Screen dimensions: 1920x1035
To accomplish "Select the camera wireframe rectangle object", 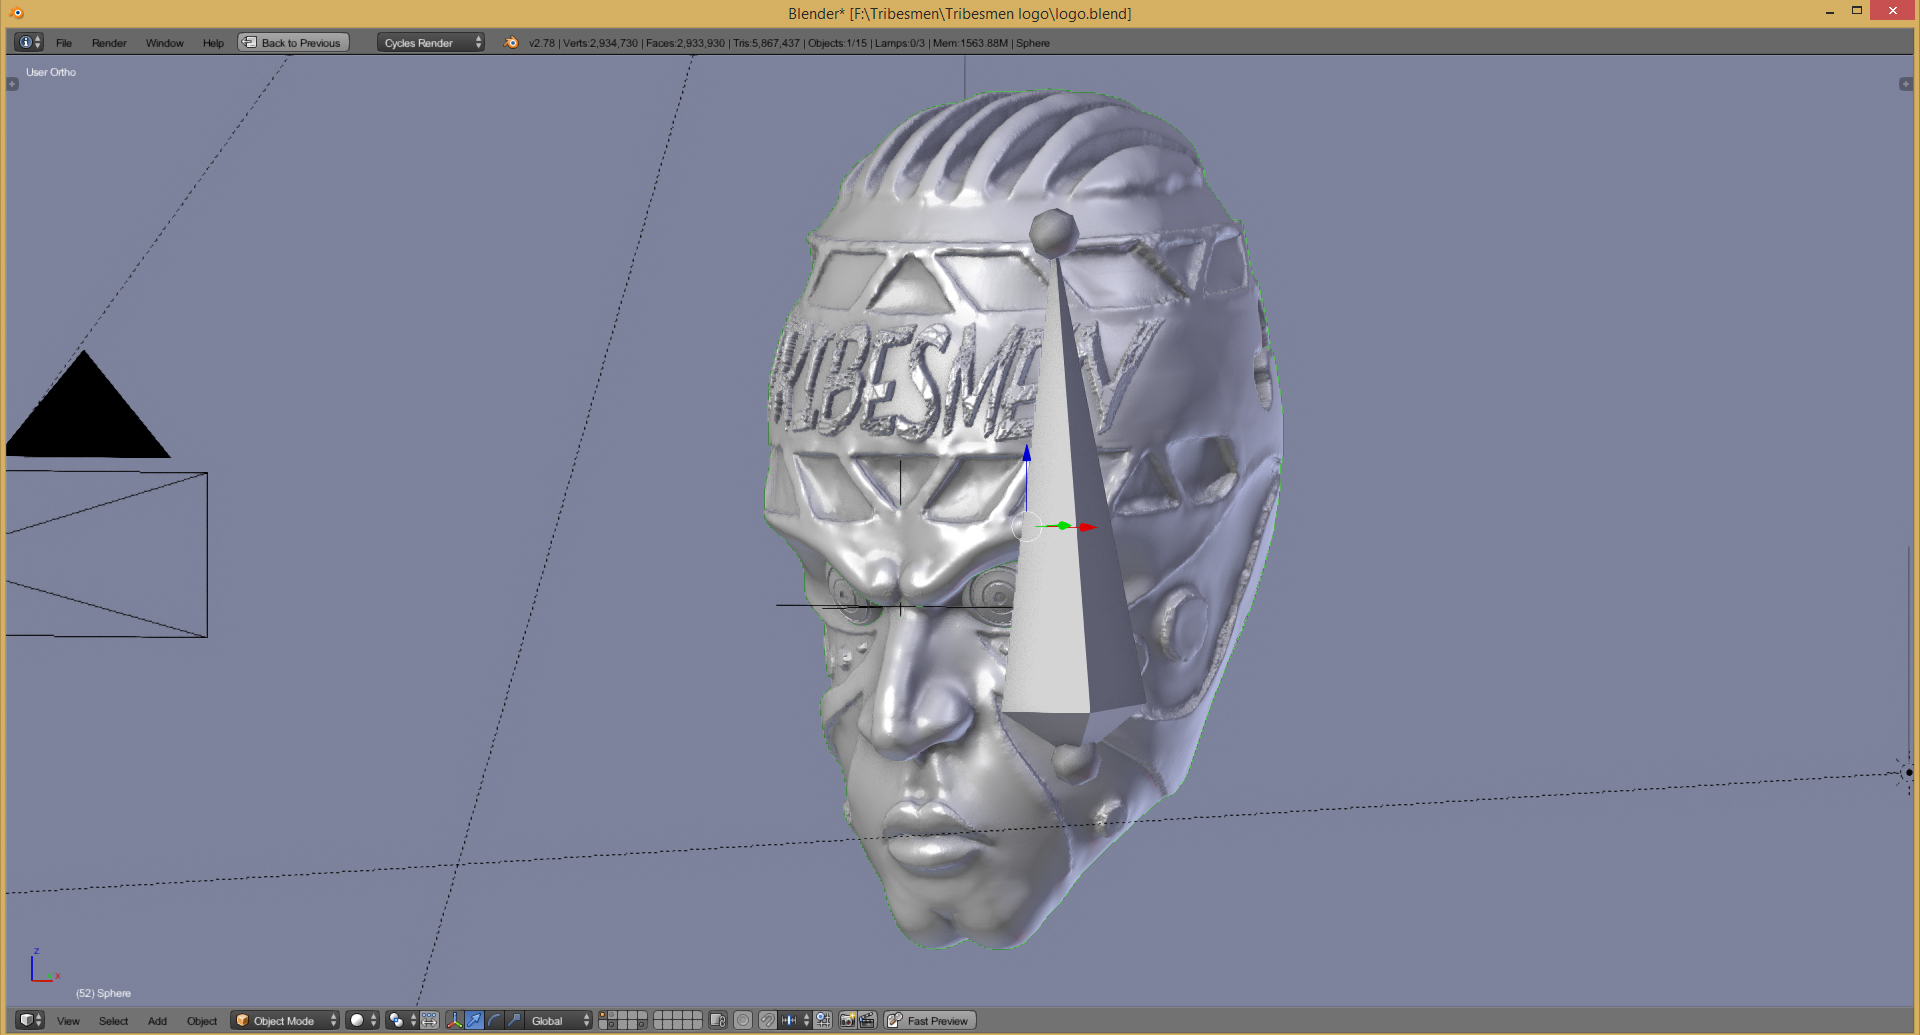I will click(106, 554).
